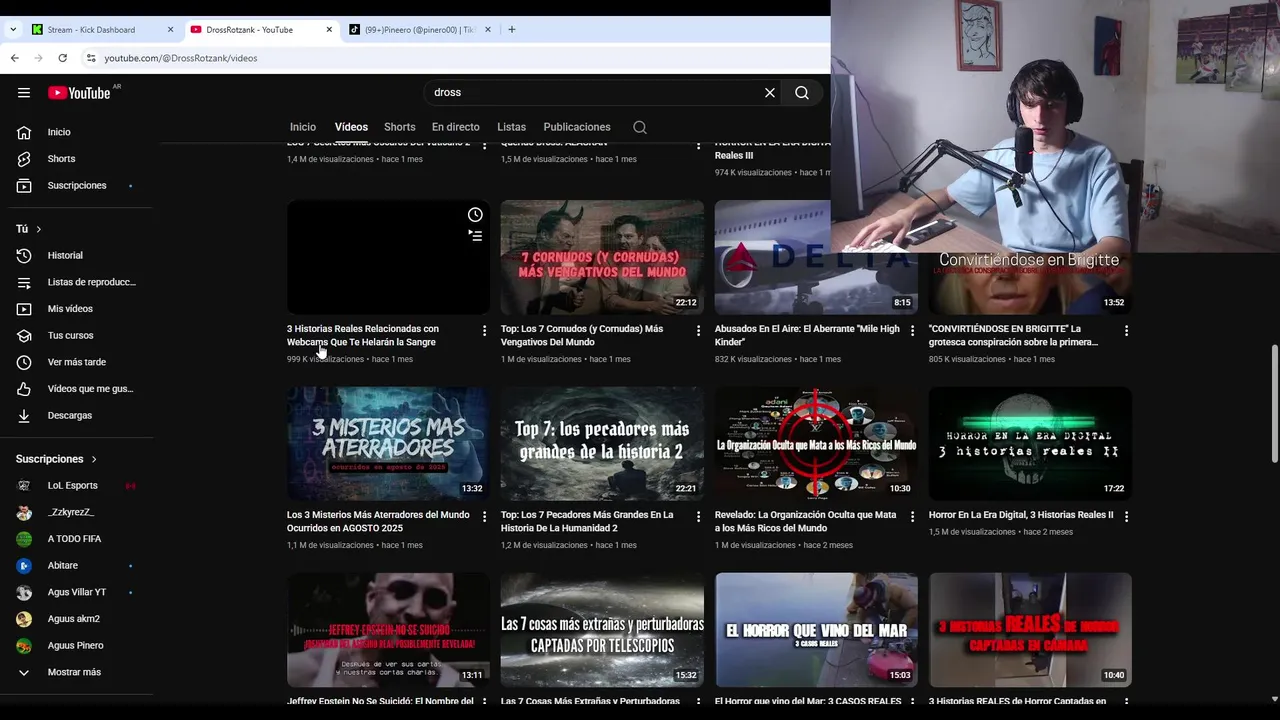Open the channel search magnifier icon
Image resolution: width=1280 pixels, height=720 pixels.
tap(640, 127)
